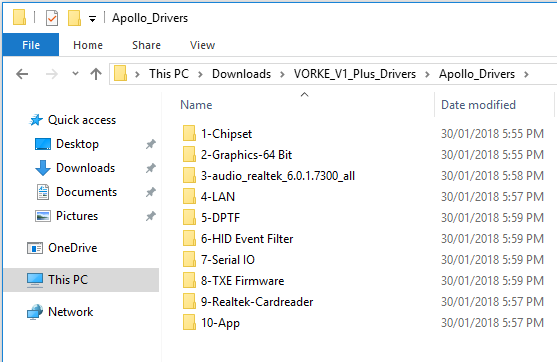Select Quick access in the navigation pane
Screen dimensions: 557x362
tap(82, 120)
